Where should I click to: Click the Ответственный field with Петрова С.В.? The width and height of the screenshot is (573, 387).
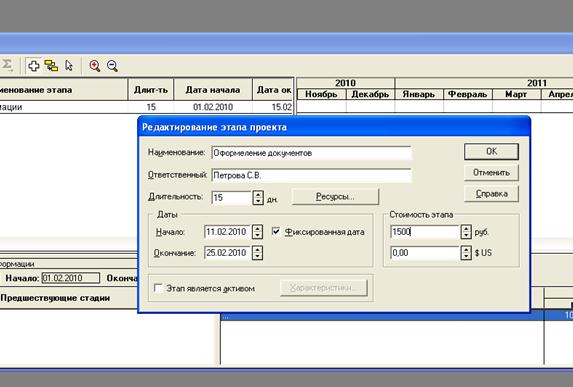[x=311, y=175]
